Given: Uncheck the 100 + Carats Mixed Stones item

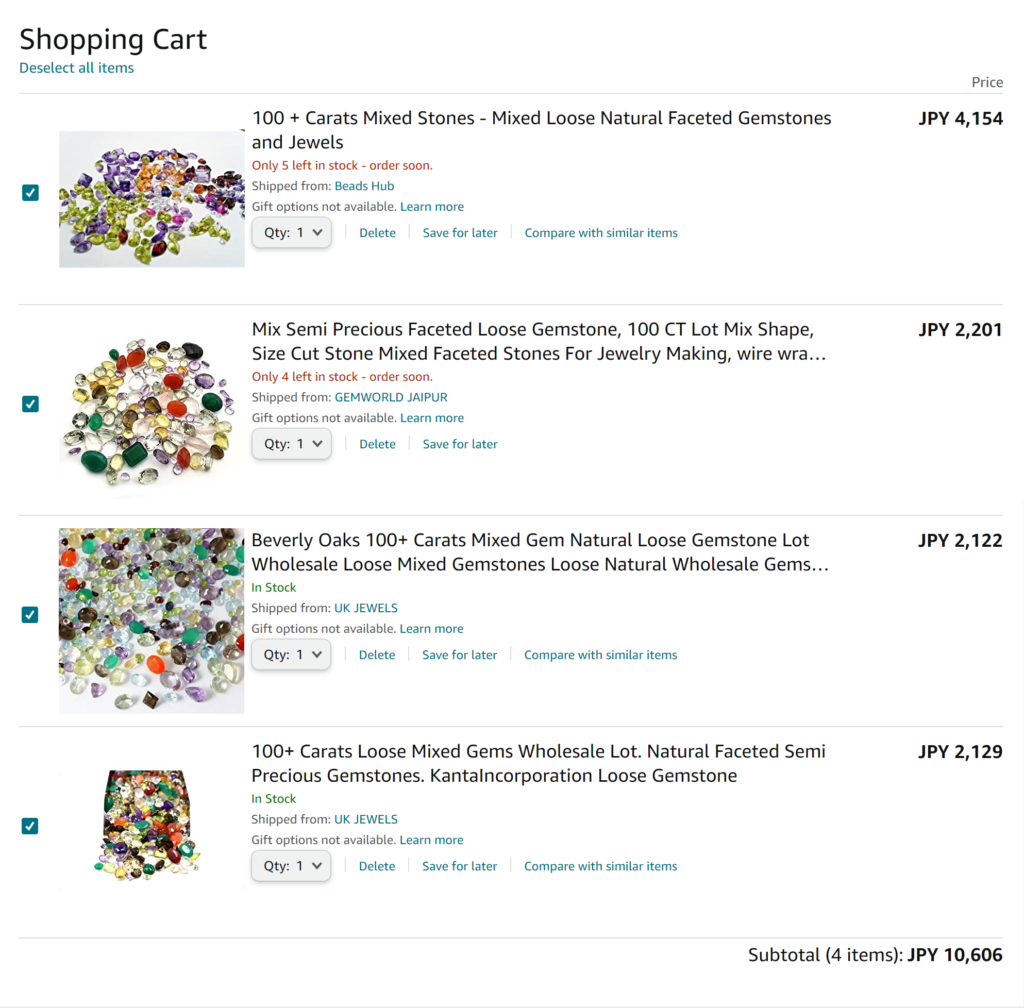Looking at the screenshot, I should point(30,193).
